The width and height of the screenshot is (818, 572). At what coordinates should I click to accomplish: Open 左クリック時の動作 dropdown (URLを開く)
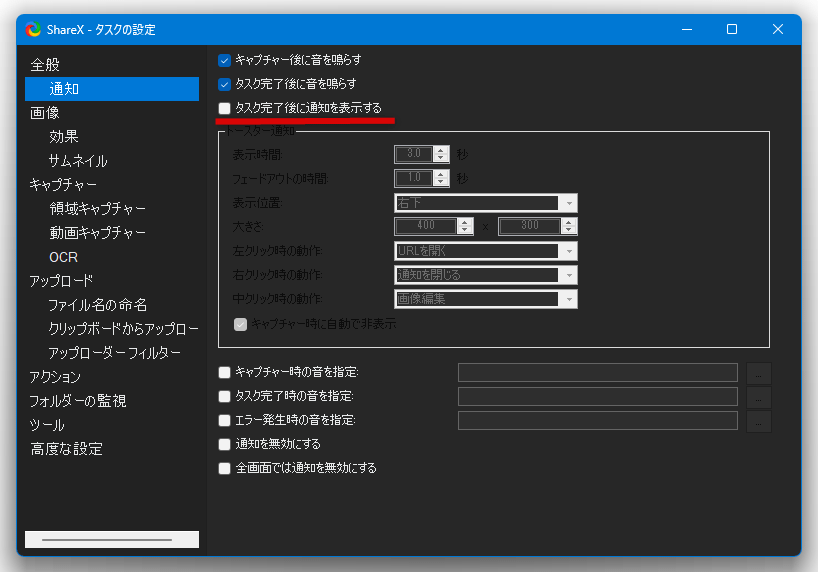486,251
